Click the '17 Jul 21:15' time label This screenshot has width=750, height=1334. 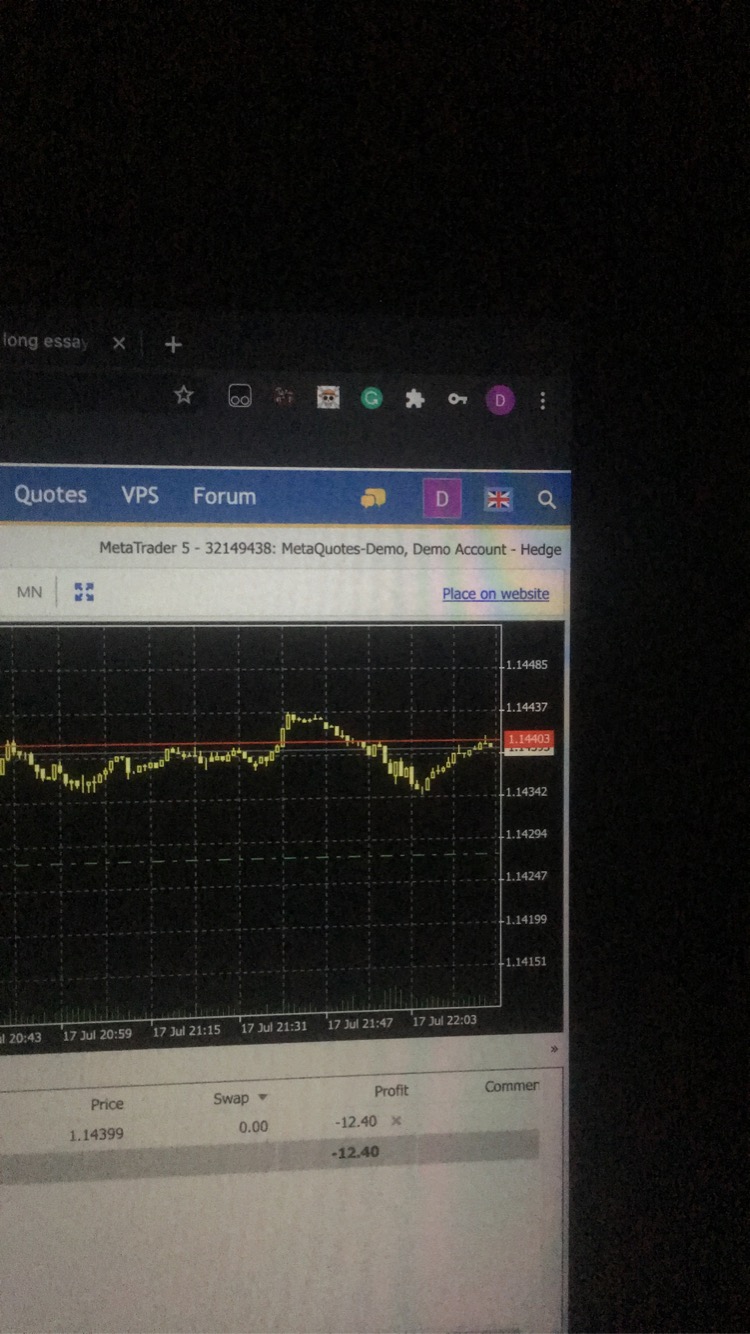pyautogui.click(x=186, y=1030)
